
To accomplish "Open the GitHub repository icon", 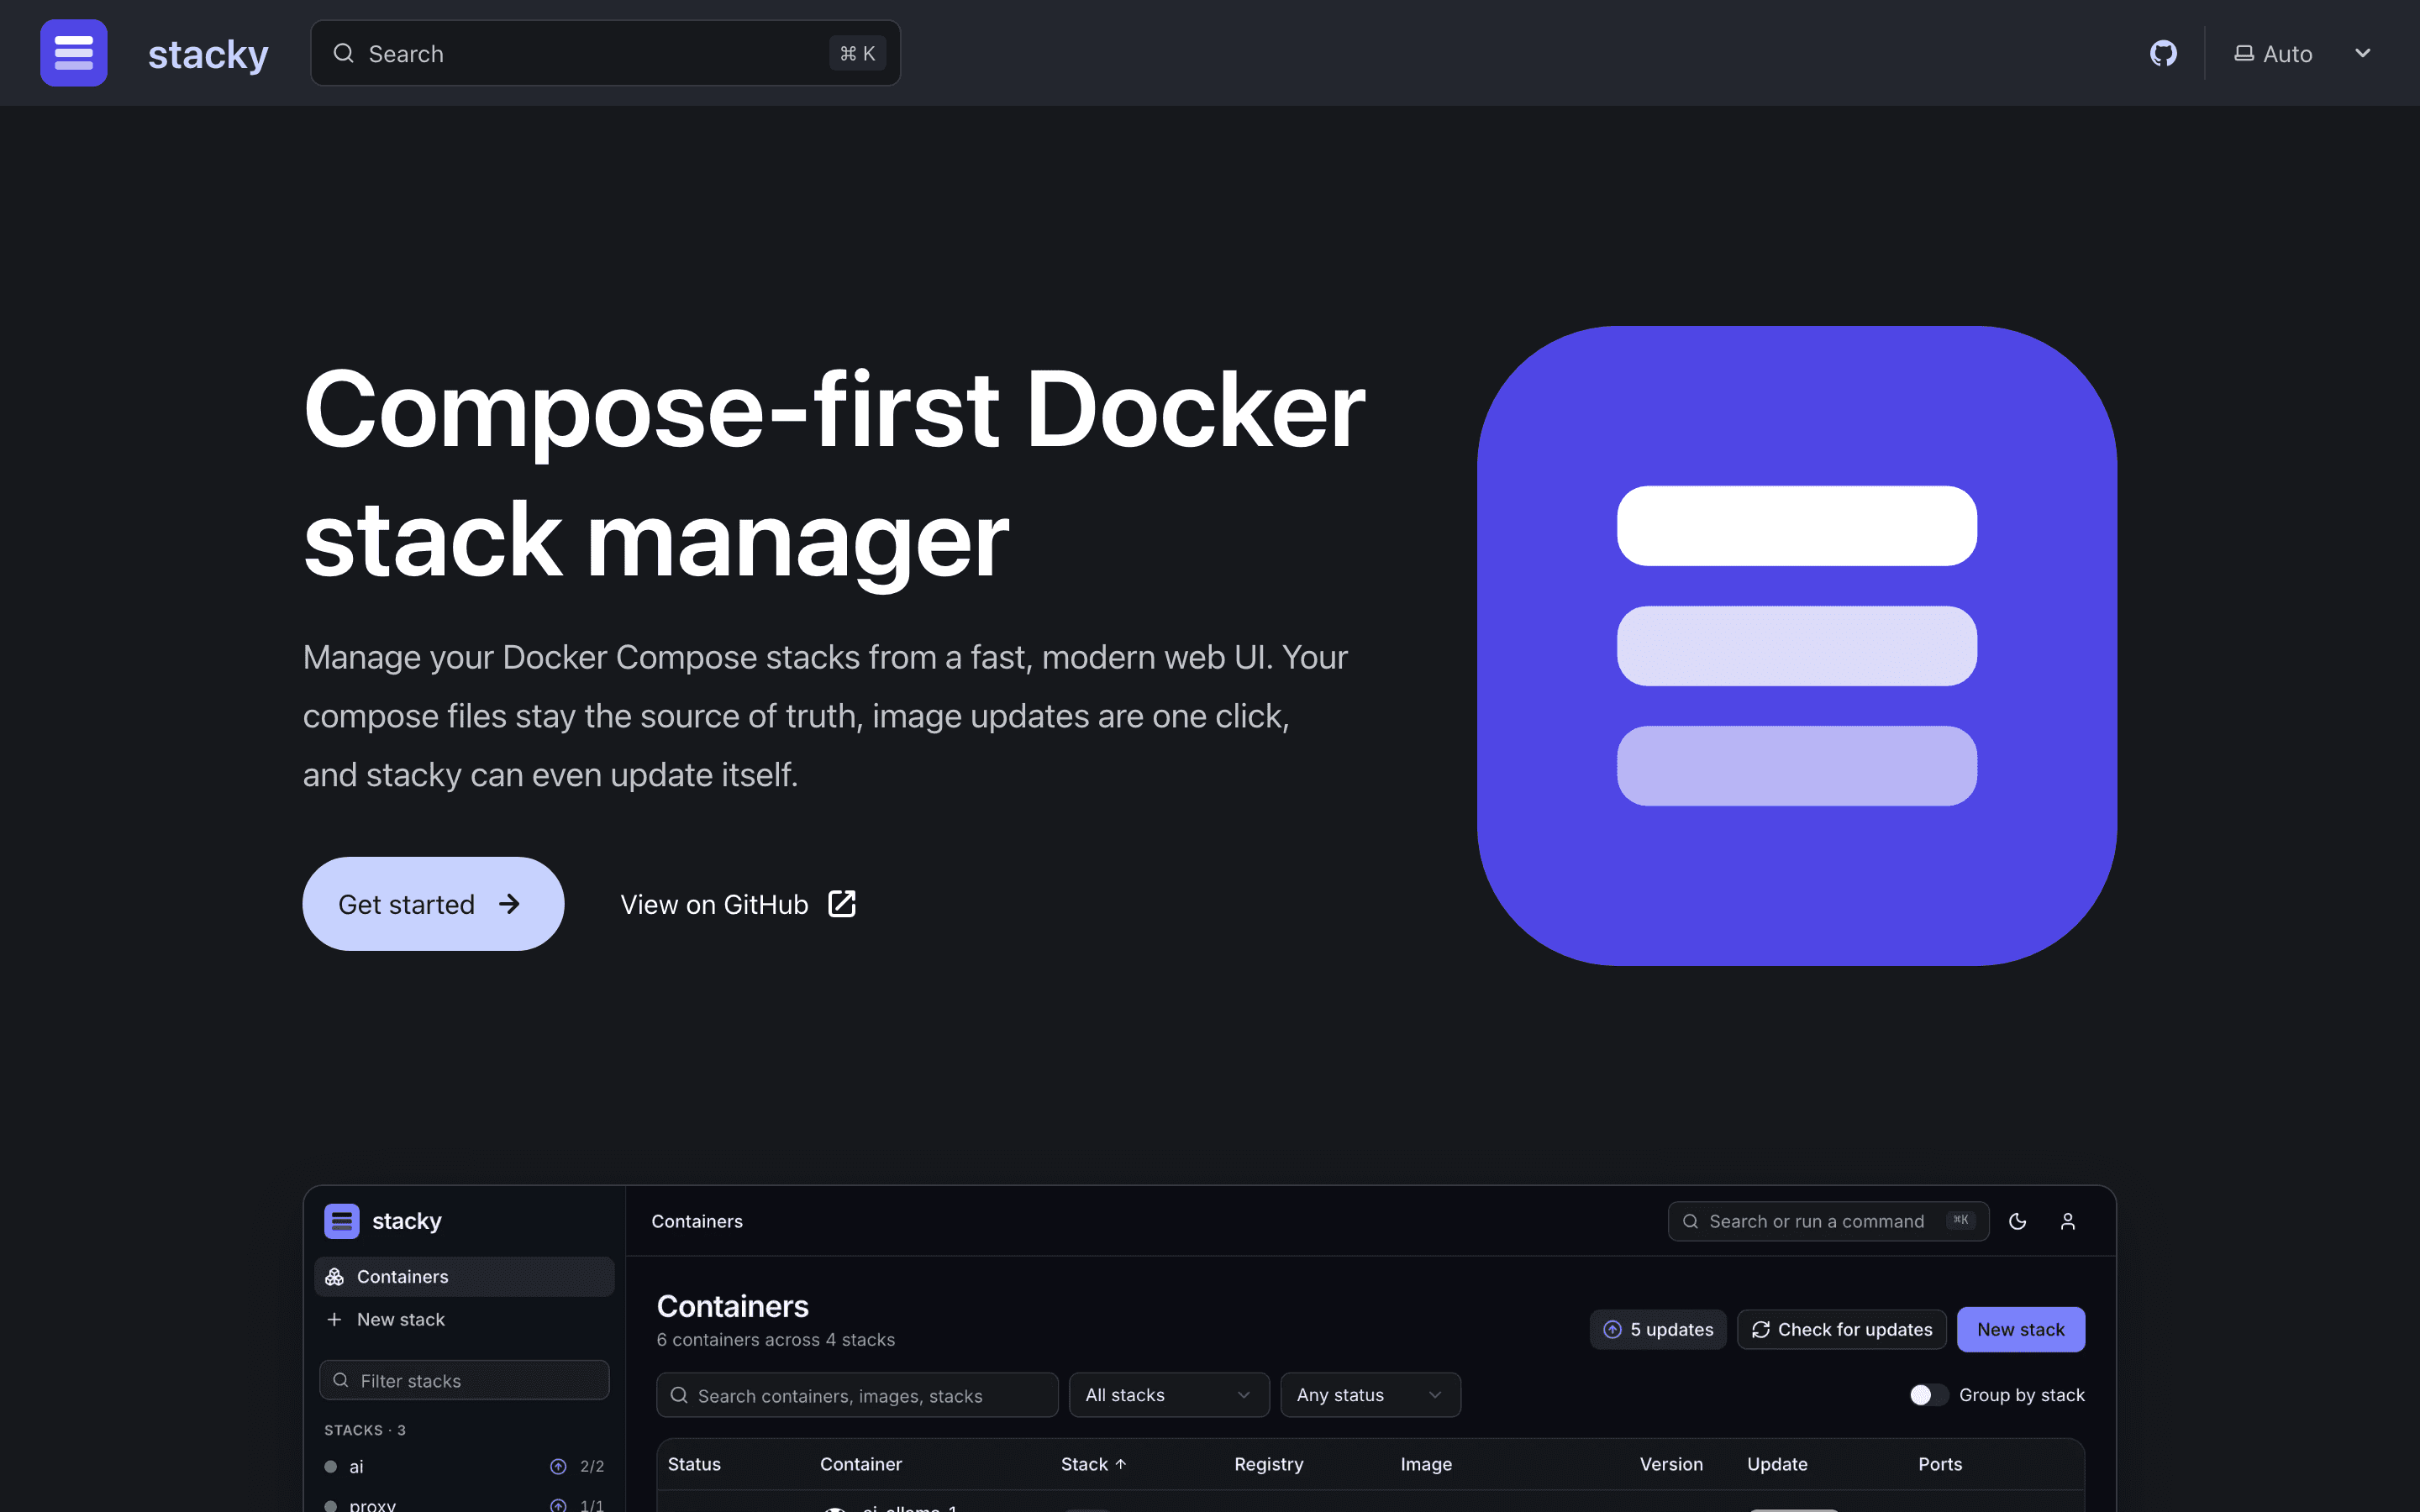I will pos(2163,53).
